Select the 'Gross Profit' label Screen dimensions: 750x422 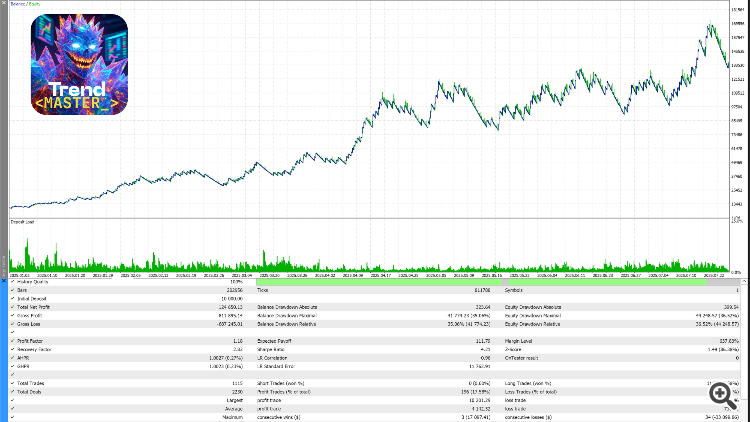(x=30, y=316)
